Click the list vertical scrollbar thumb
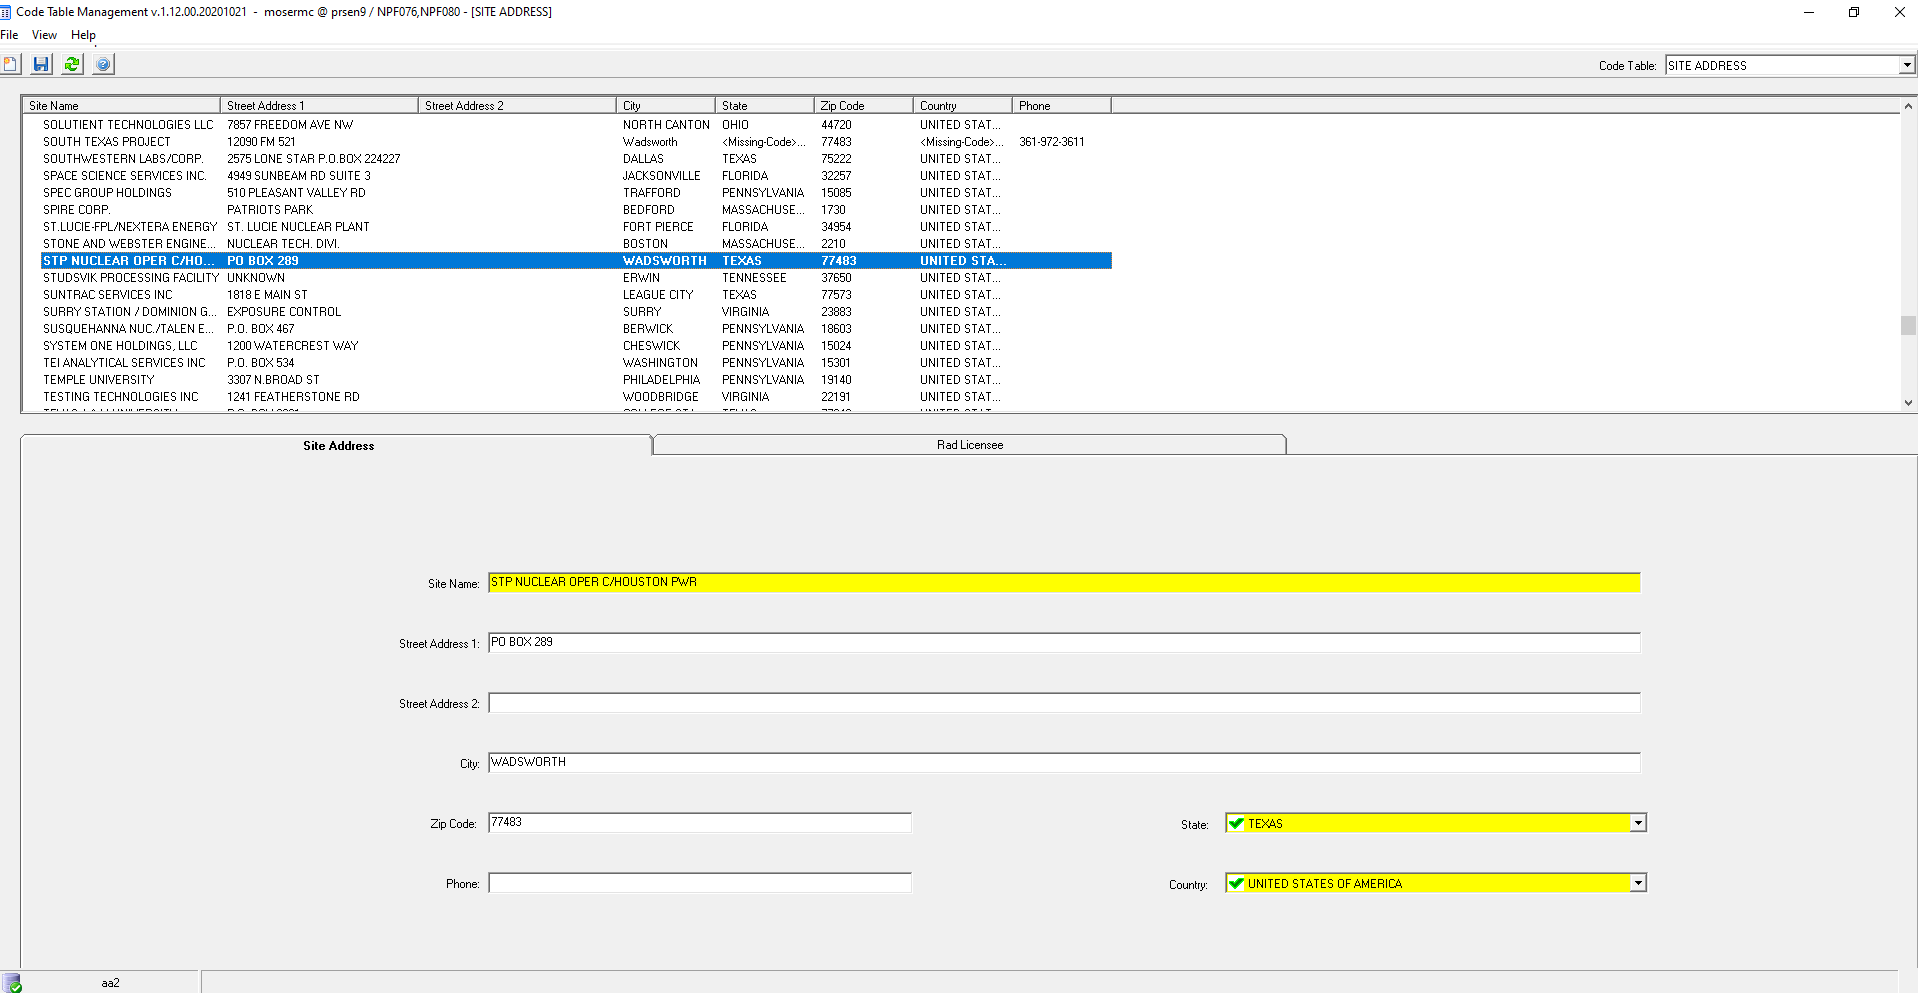The height and width of the screenshot is (993, 1918). click(1908, 326)
